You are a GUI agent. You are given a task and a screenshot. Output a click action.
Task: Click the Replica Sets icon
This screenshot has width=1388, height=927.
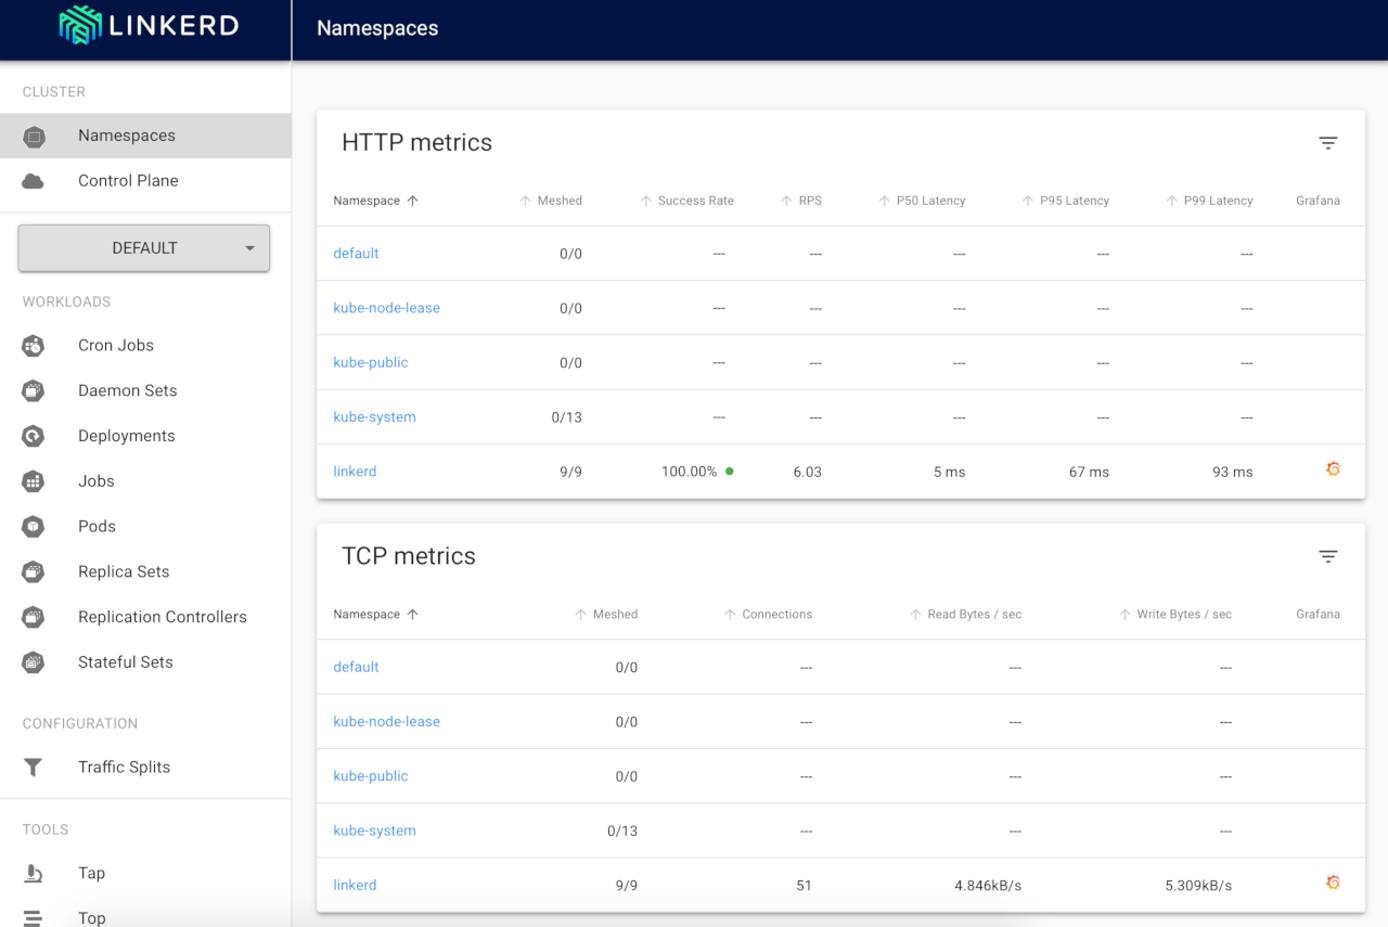point(33,571)
